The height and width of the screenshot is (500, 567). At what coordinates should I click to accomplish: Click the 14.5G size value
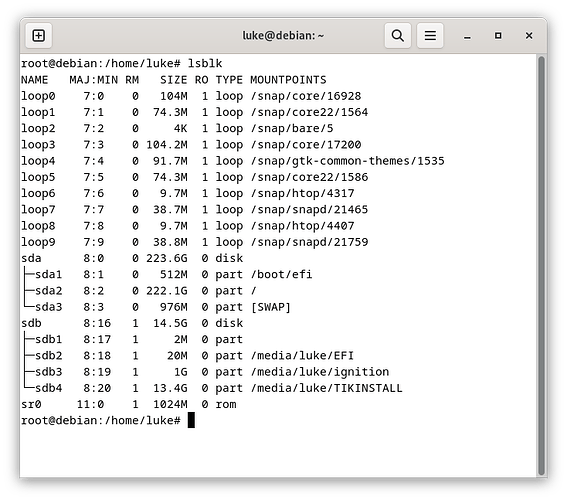[170, 323]
